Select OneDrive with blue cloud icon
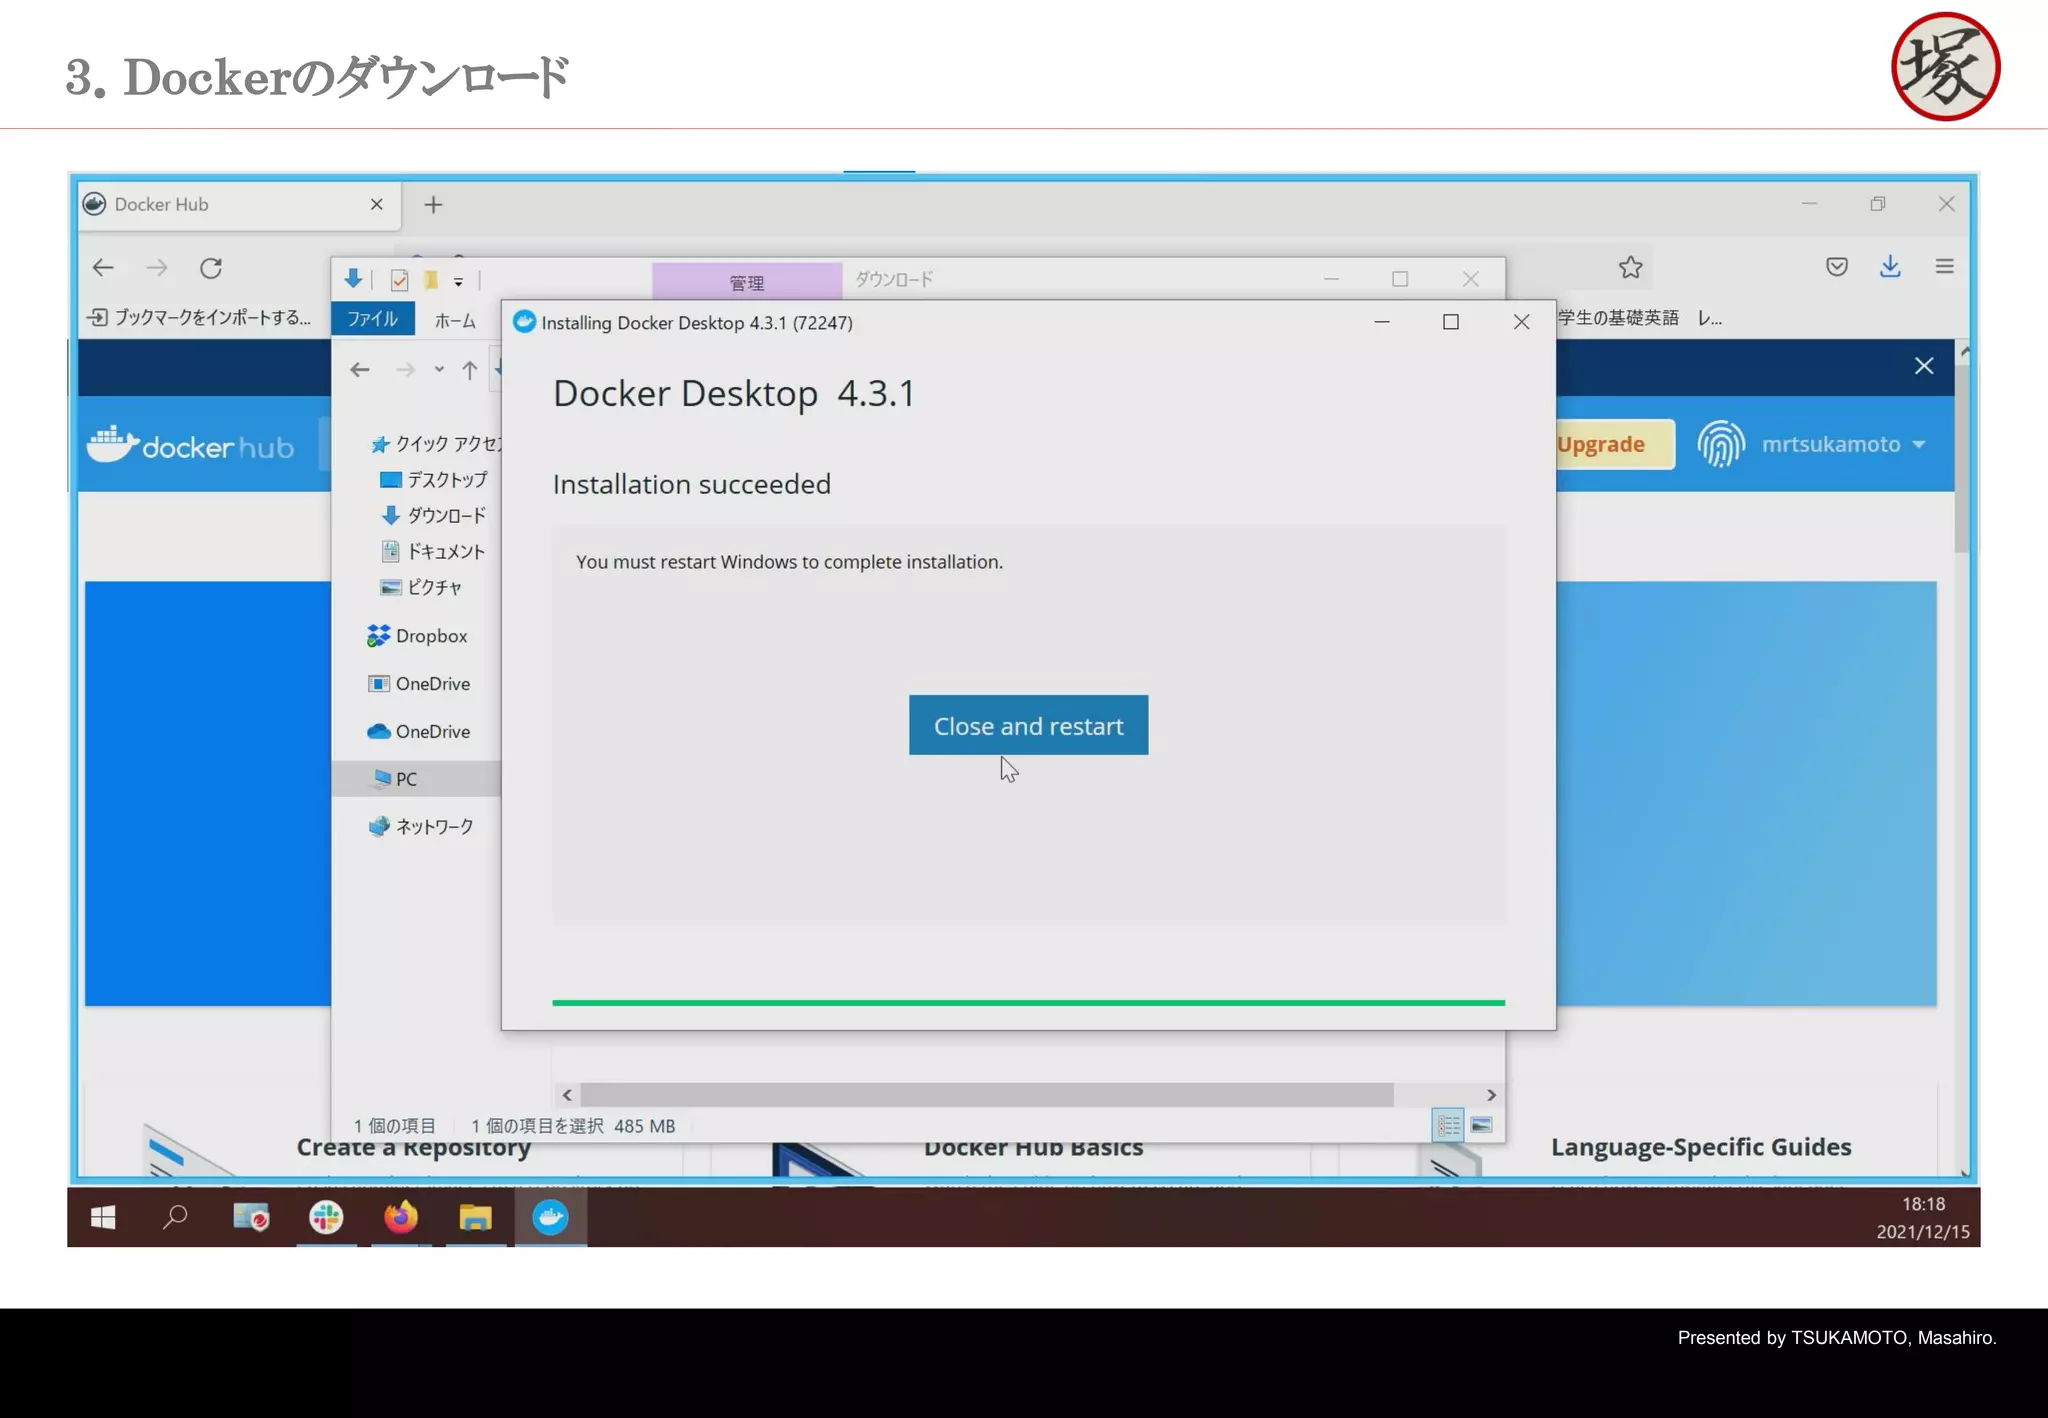This screenshot has height=1418, width=2048. tap(420, 732)
